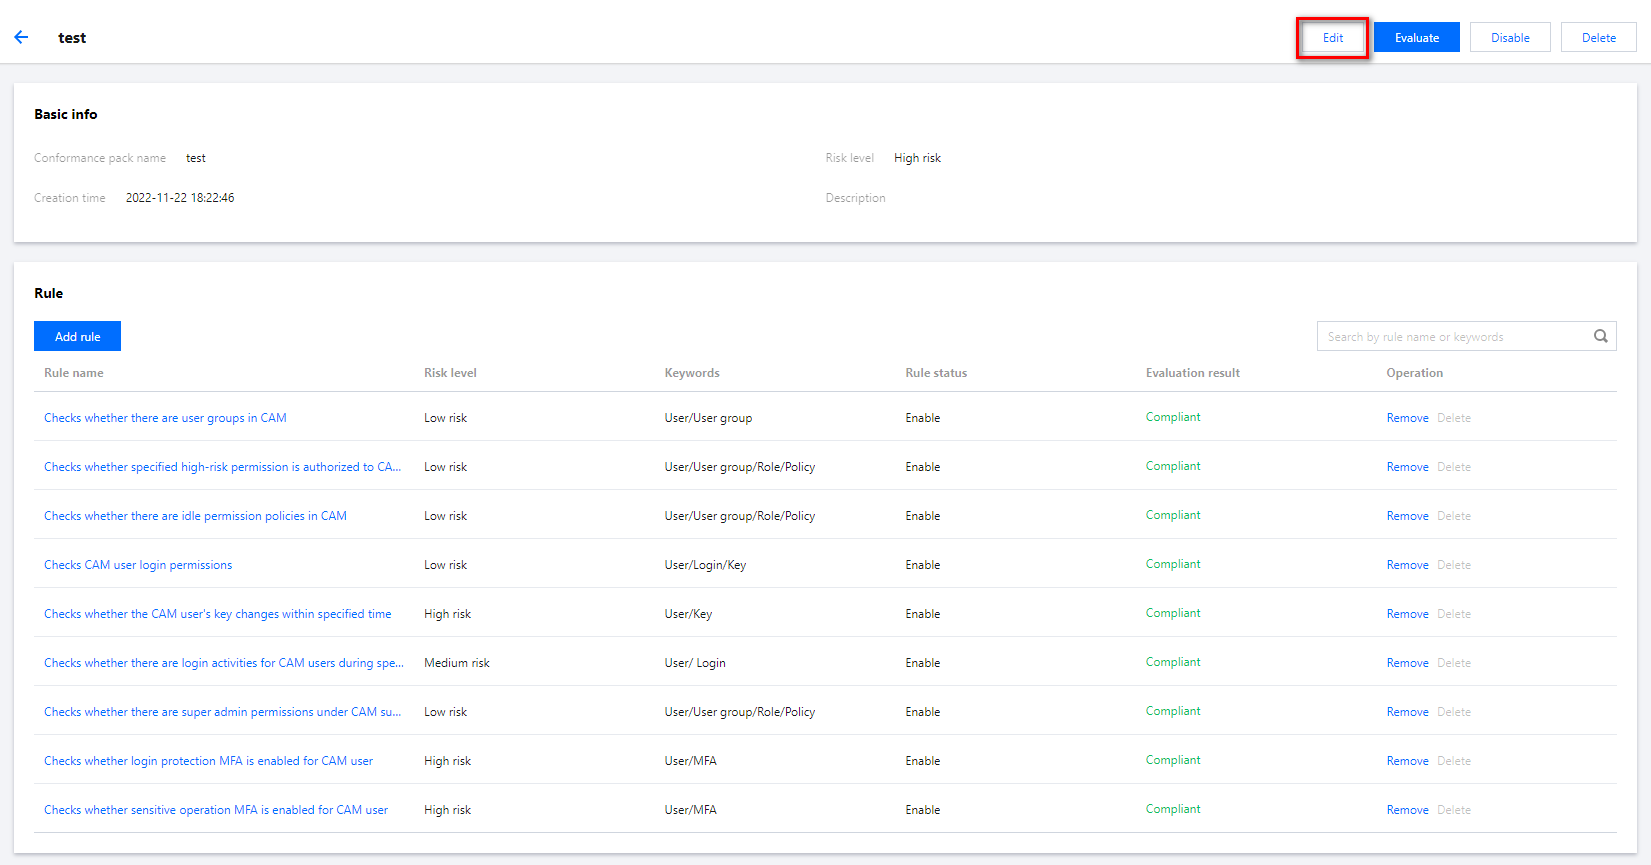Remove the sensitive operation MFA rule
Screen dimensions: 1651x865
[1407, 810]
